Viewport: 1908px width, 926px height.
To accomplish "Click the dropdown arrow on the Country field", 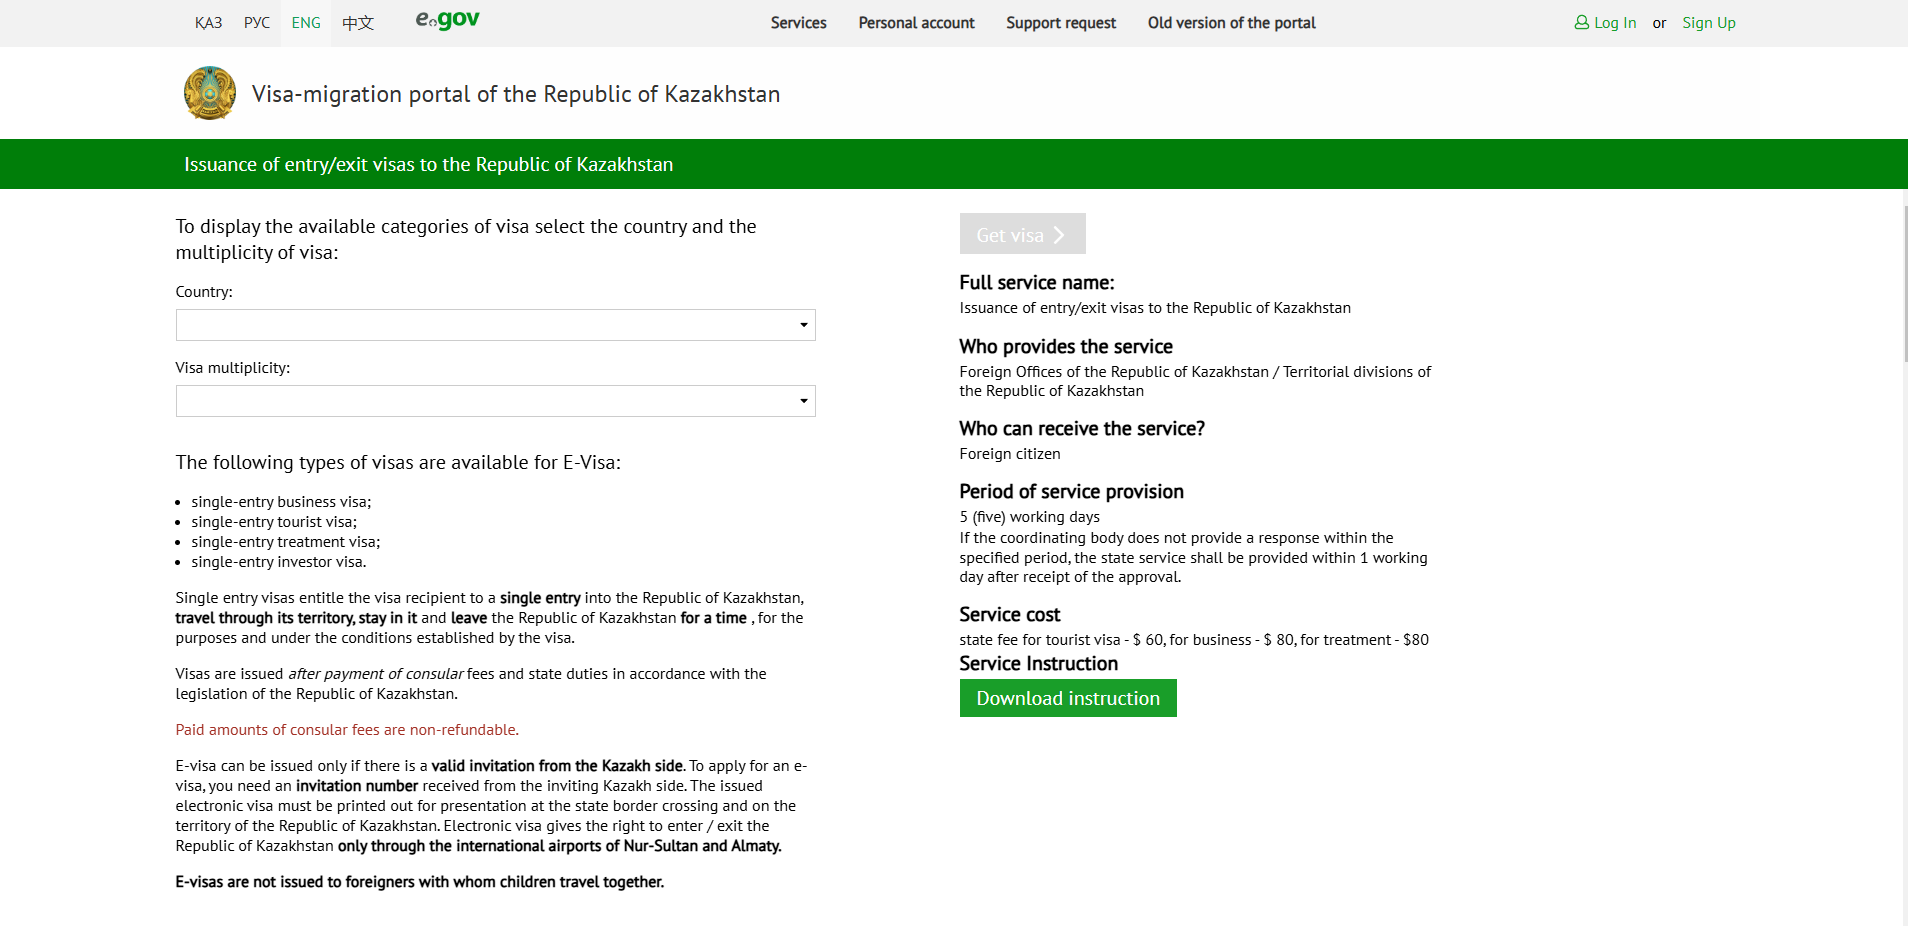I will pos(802,324).
